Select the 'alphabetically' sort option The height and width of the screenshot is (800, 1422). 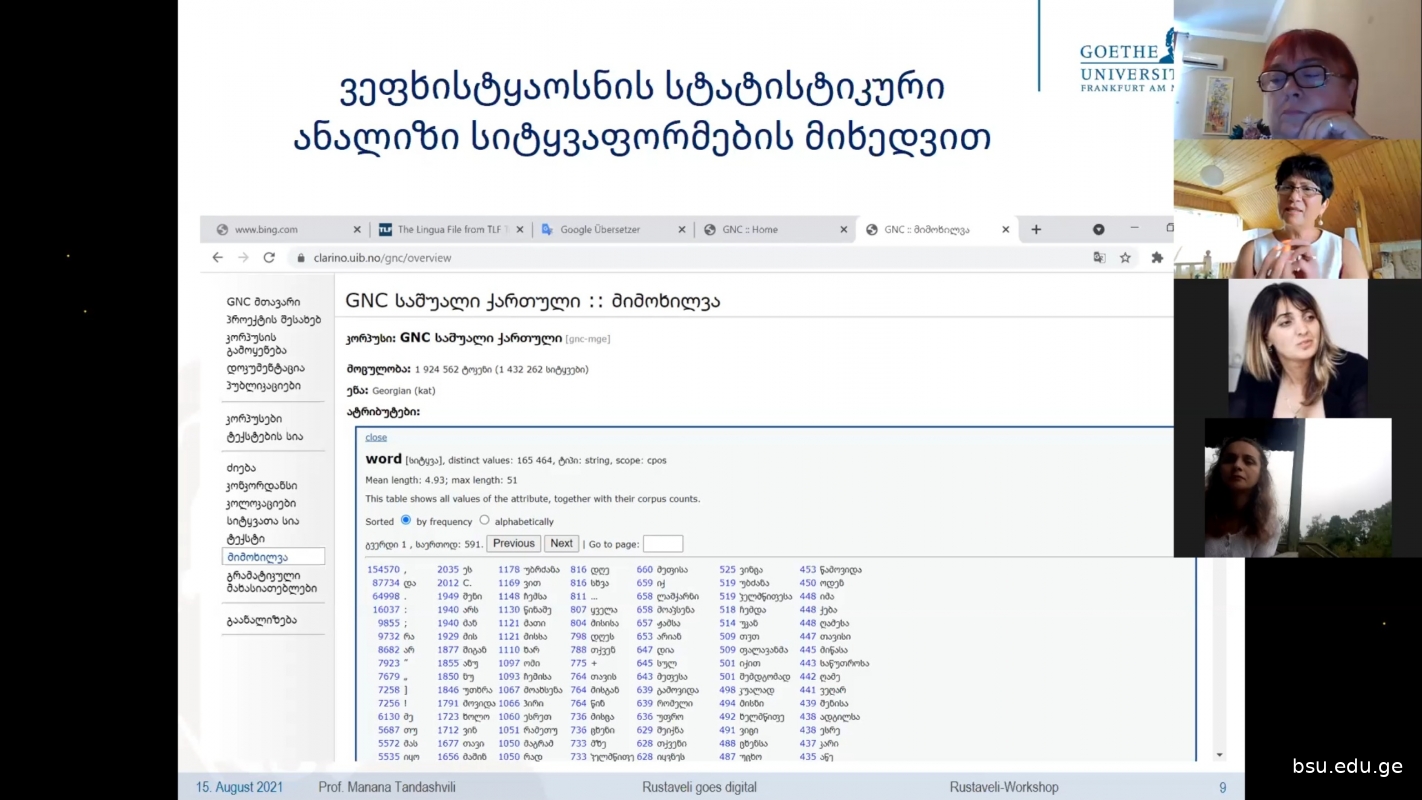[x=484, y=520]
